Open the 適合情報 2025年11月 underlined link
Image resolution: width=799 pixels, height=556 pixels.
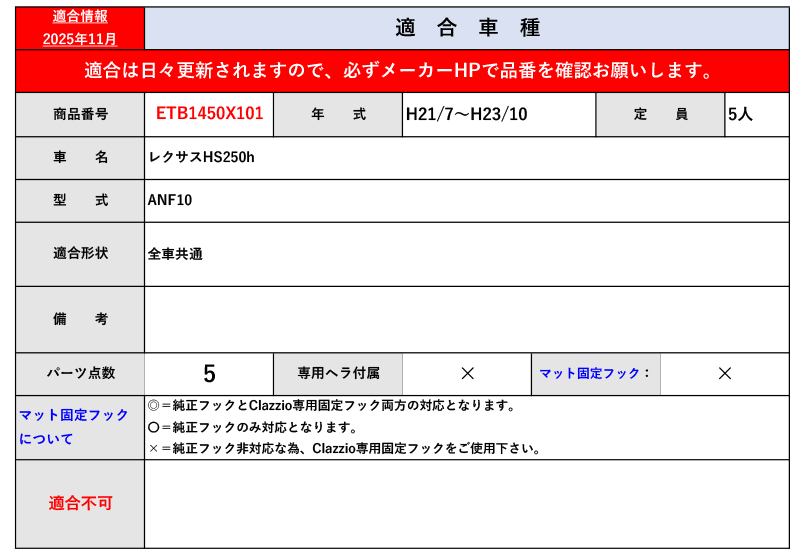click(80, 28)
